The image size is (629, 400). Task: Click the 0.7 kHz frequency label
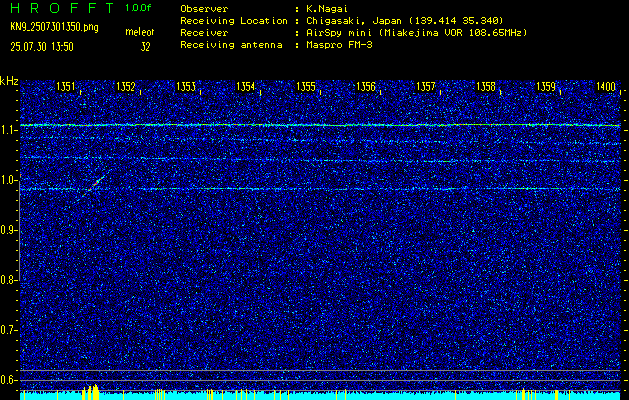coord(9,330)
